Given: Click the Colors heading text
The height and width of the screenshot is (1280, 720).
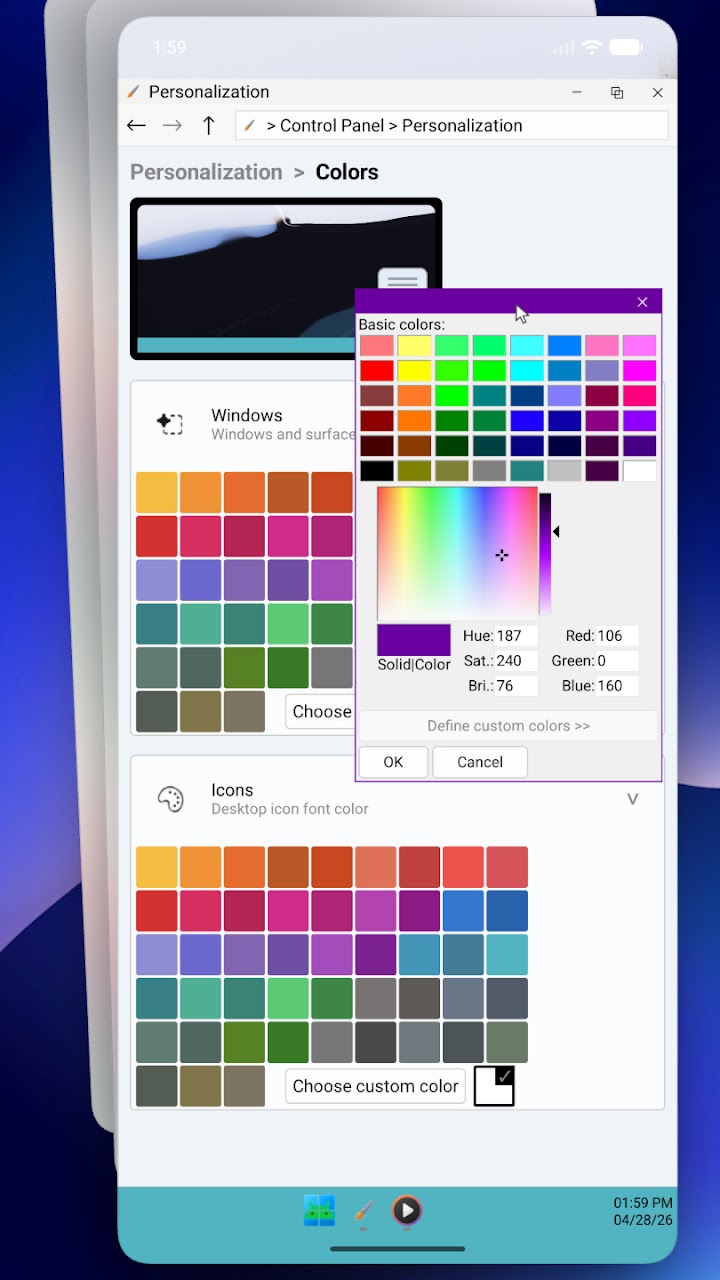Looking at the screenshot, I should 347,172.
